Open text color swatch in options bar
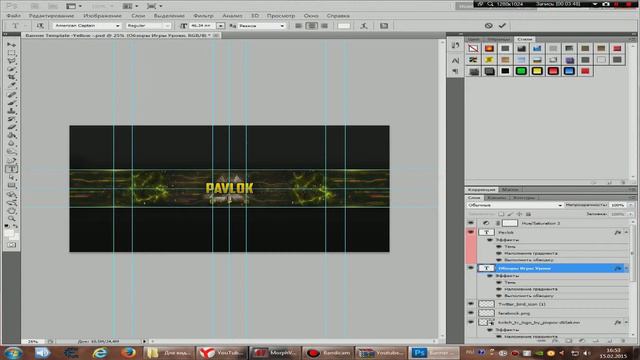 [344, 26]
